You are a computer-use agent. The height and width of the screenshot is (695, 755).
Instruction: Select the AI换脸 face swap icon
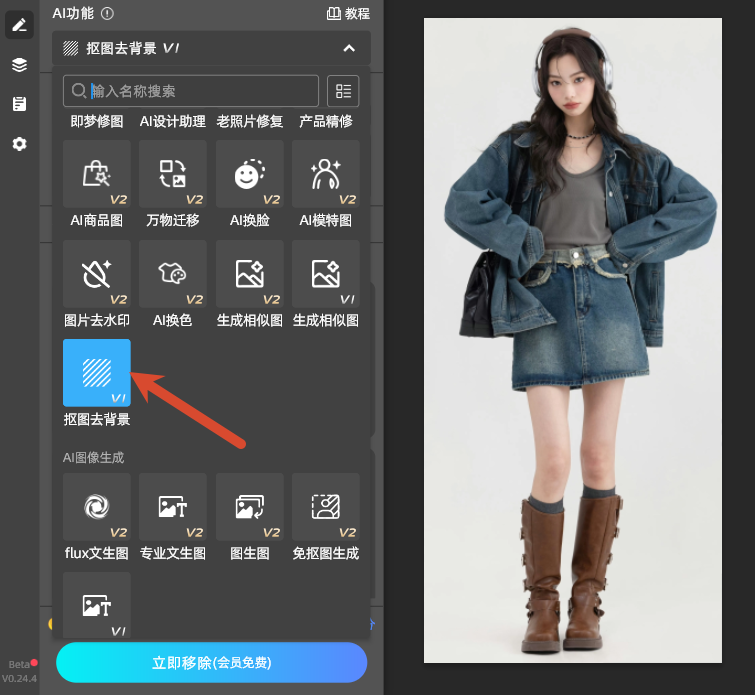(249, 174)
